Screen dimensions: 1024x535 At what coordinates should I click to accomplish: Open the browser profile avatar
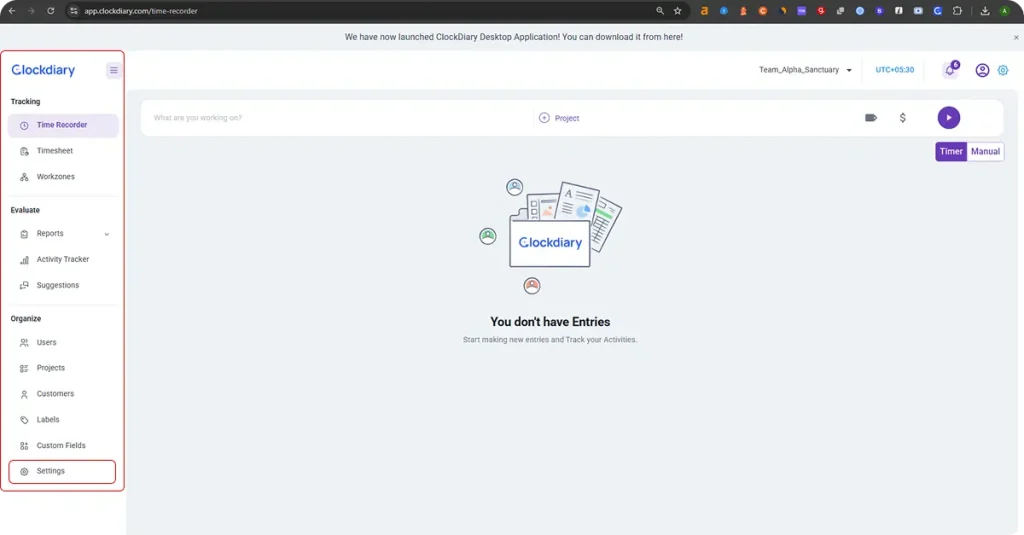[1004, 10]
